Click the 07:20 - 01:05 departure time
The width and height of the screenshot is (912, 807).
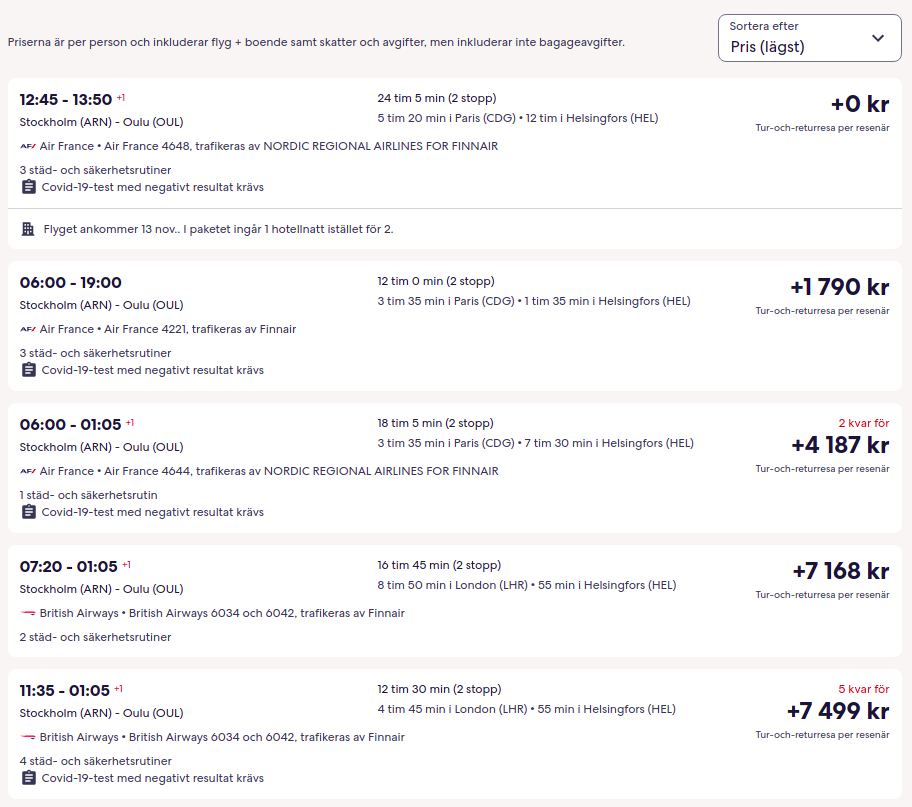pyautogui.click(x=68, y=567)
